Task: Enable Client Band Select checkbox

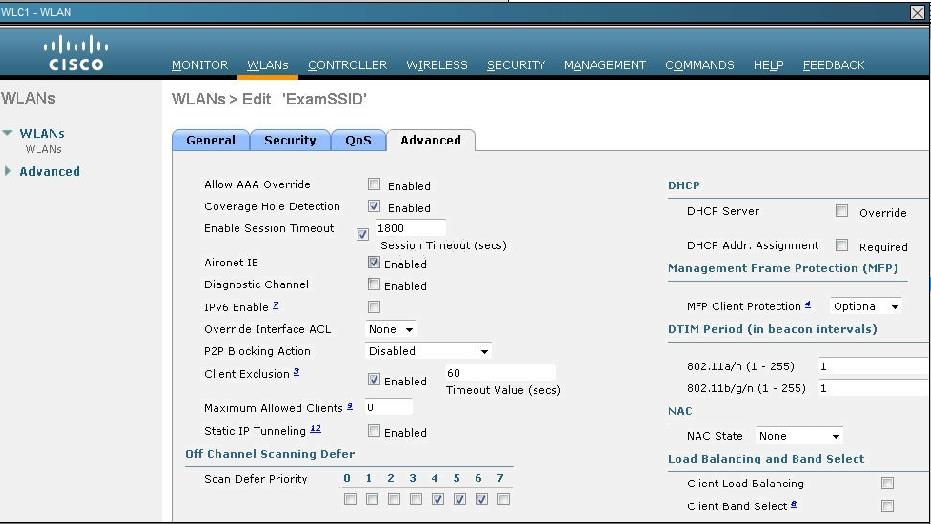Action: (887, 506)
